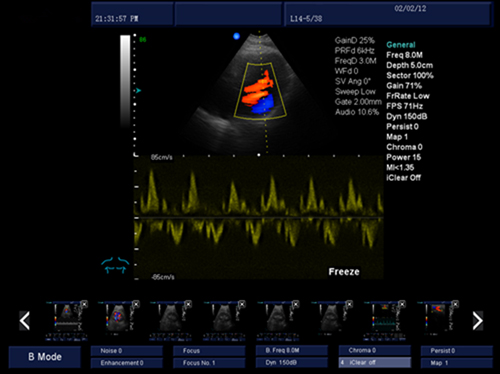
Task: Remove the first saved image thumbnail
Action: tap(84, 304)
